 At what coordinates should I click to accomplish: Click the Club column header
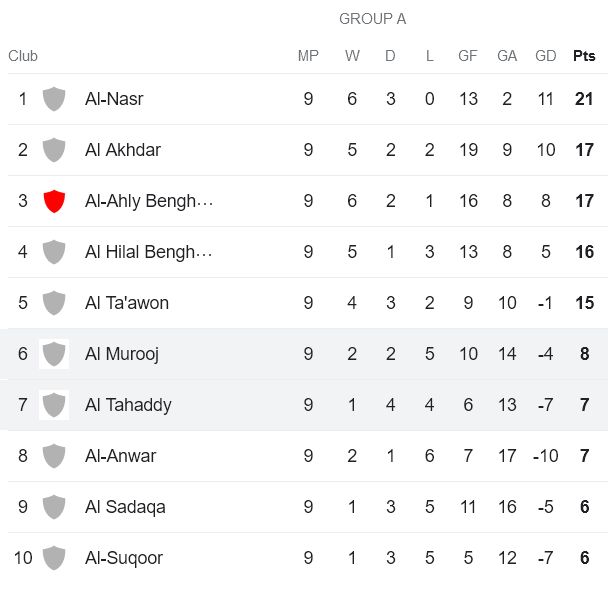tap(23, 56)
